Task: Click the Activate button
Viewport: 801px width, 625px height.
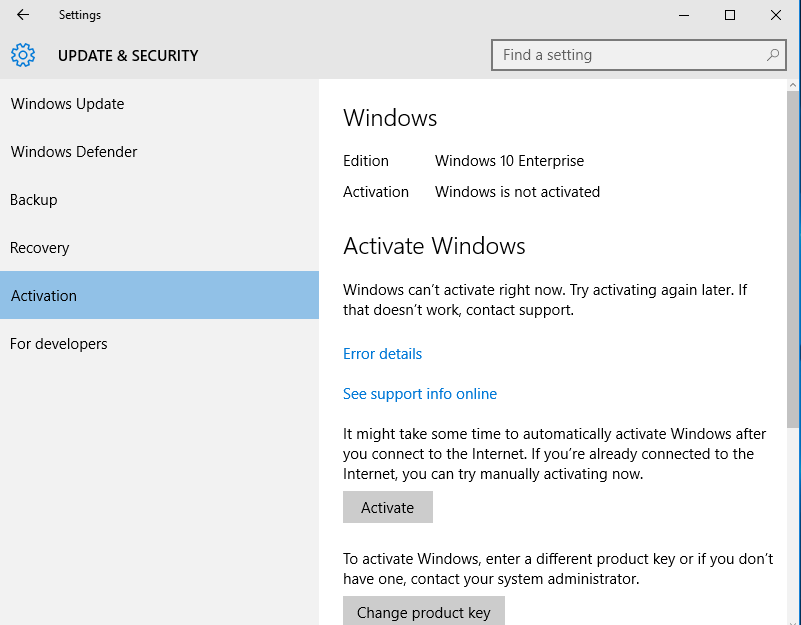Action: point(388,507)
